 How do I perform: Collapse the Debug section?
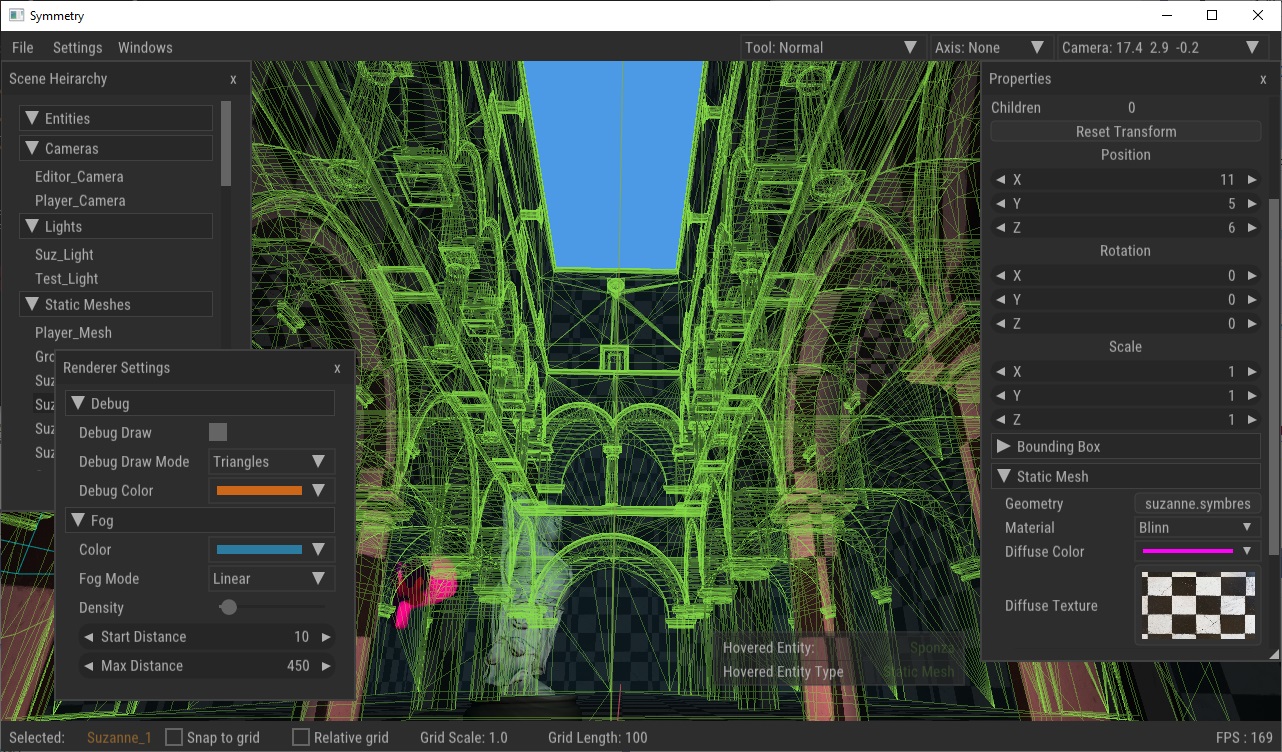pos(200,403)
